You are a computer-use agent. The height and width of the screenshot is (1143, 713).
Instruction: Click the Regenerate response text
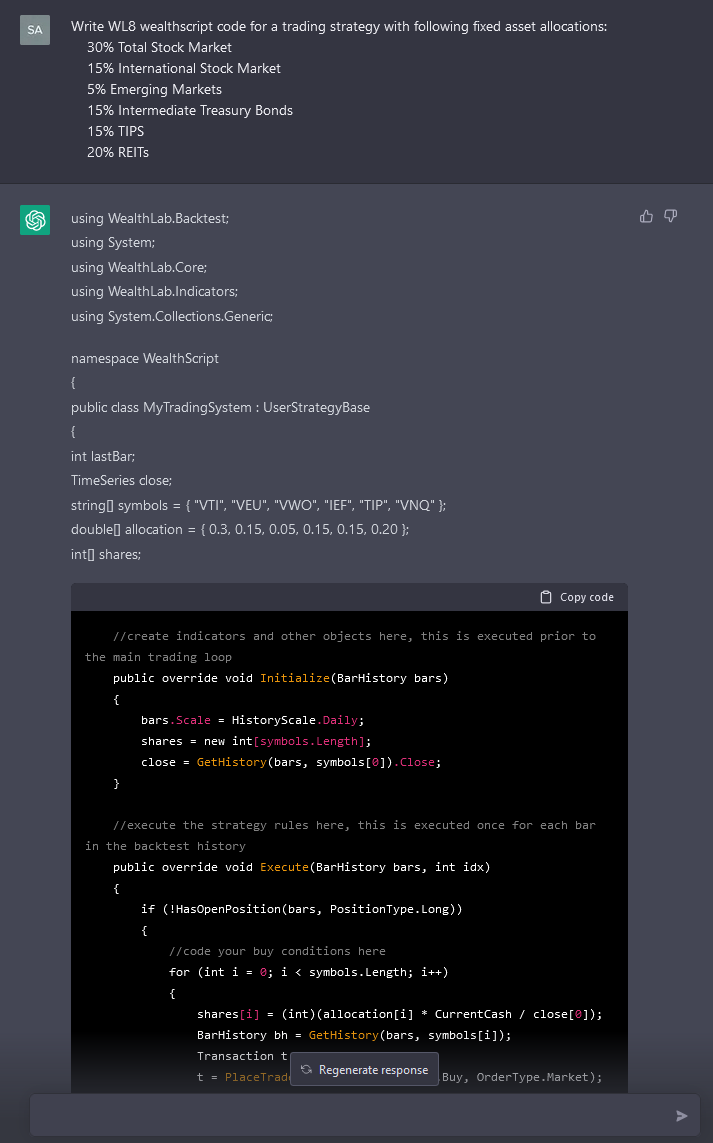pos(373,1070)
